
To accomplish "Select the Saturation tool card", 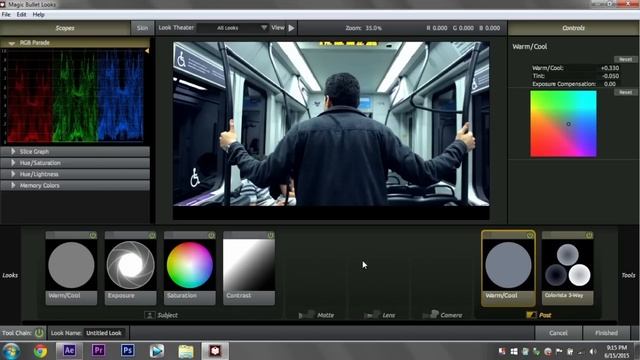I will coord(189,268).
